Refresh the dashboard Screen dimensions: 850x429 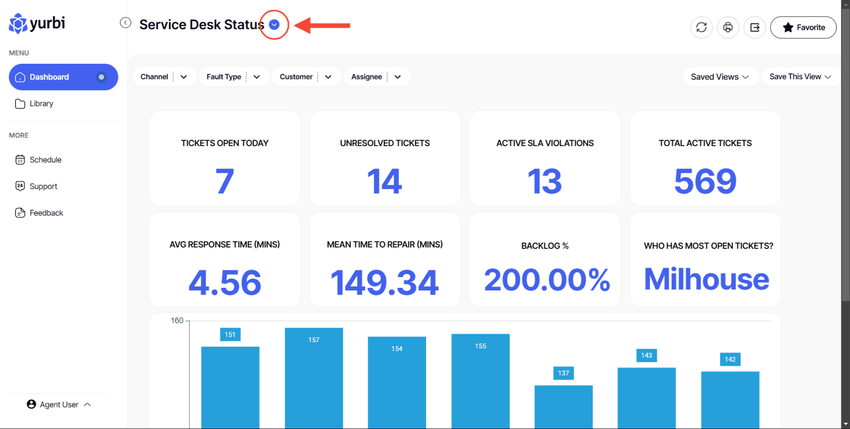(x=701, y=27)
